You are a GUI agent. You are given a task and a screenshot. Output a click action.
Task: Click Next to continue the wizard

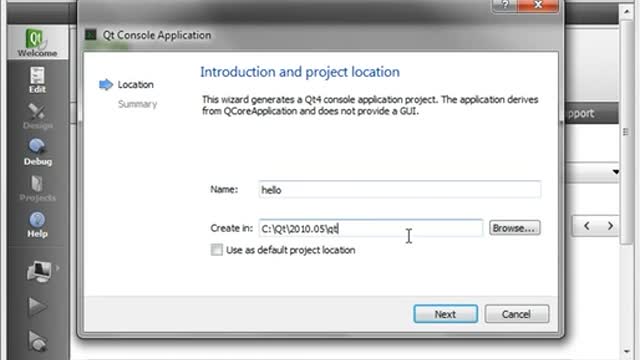445,314
